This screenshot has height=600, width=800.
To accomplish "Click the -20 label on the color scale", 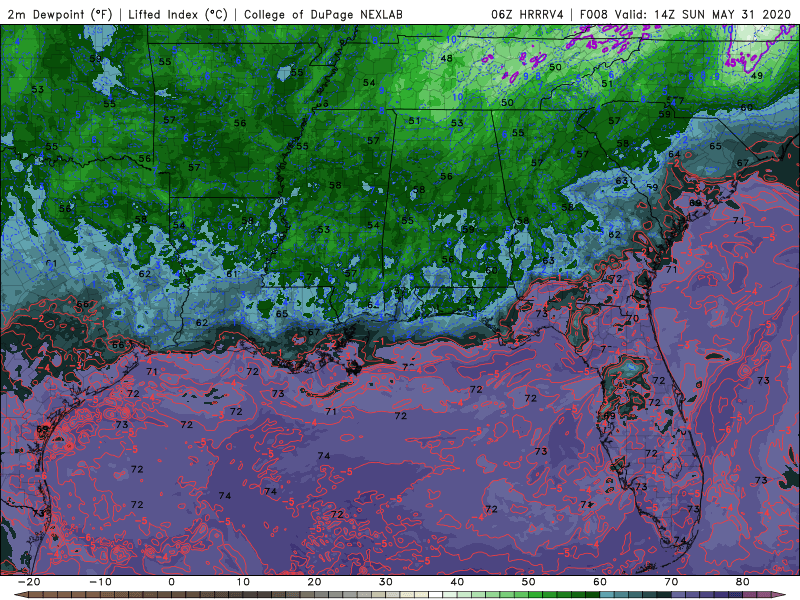I will tap(29, 582).
